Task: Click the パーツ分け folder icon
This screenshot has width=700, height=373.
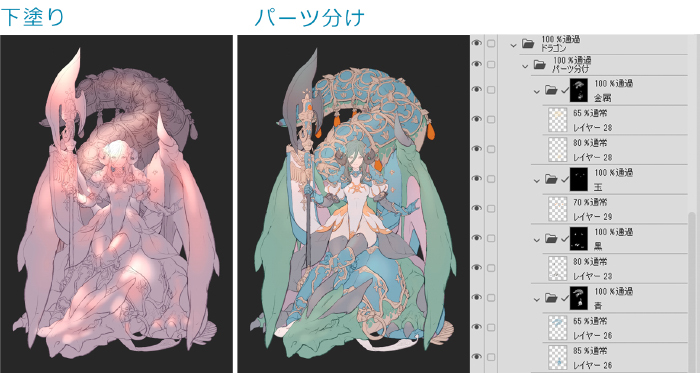Action: pyautogui.click(x=540, y=65)
